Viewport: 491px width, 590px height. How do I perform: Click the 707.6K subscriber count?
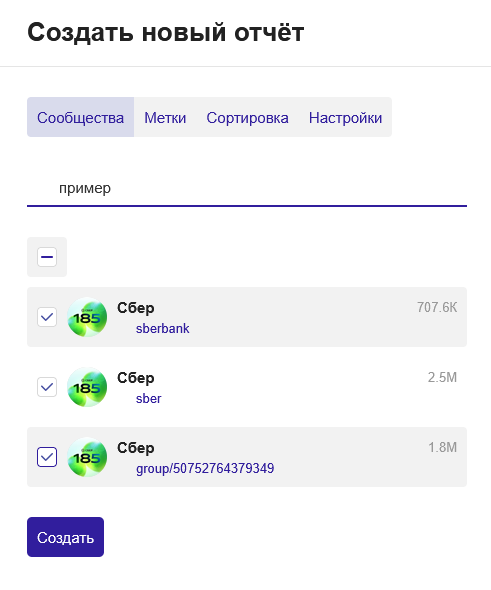coord(437,307)
